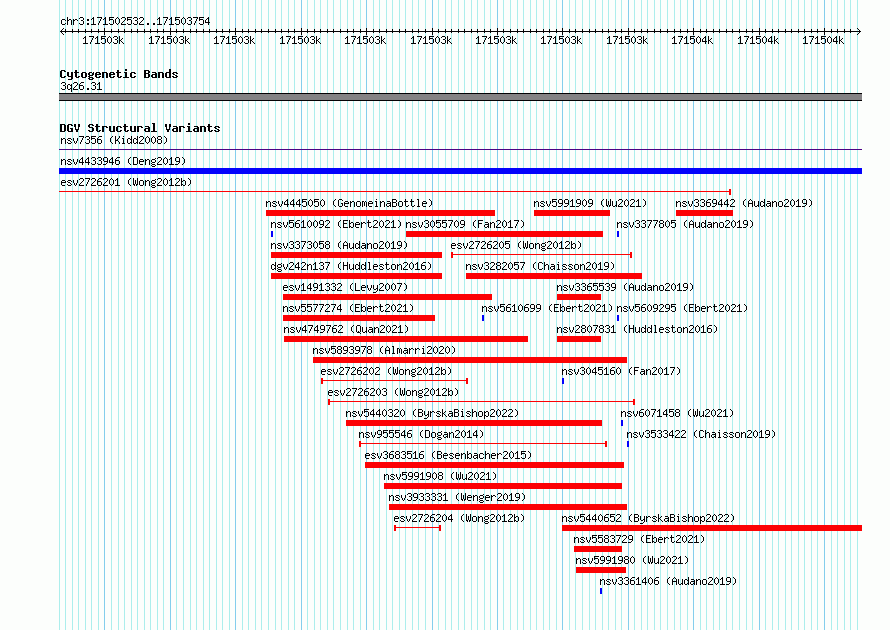Click the first 171504k ruler label
This screenshot has height=630, width=890.
(692, 40)
